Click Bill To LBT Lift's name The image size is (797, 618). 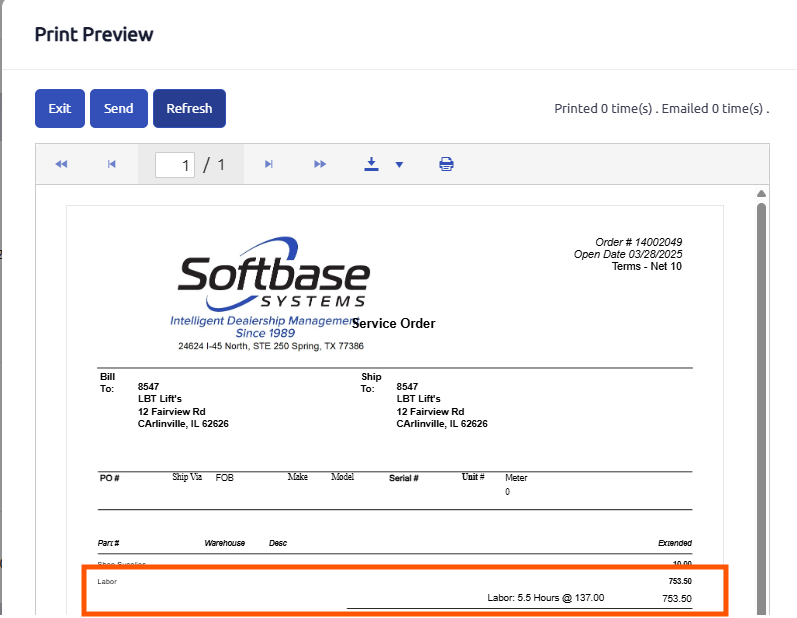pyautogui.click(x=160, y=399)
